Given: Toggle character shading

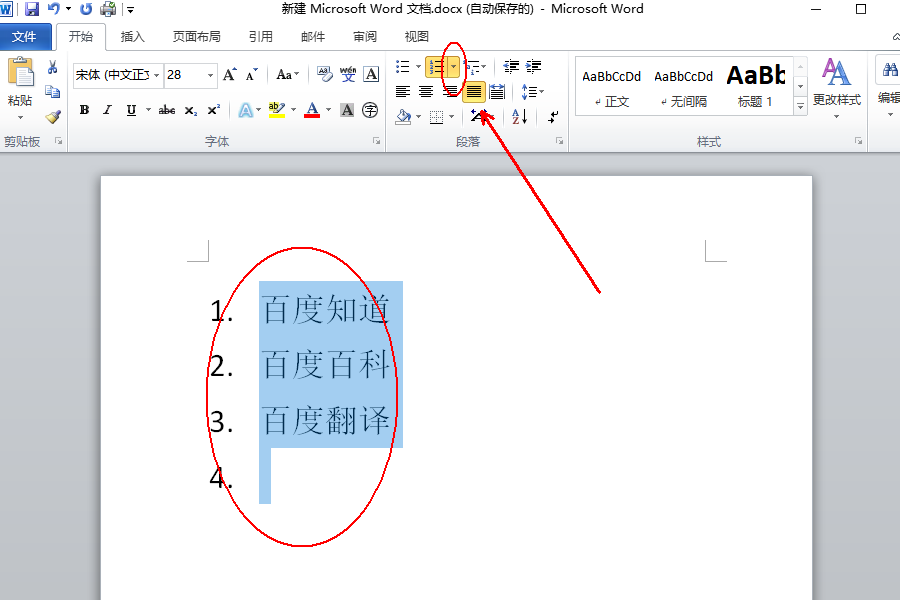Looking at the screenshot, I should pyautogui.click(x=347, y=110).
